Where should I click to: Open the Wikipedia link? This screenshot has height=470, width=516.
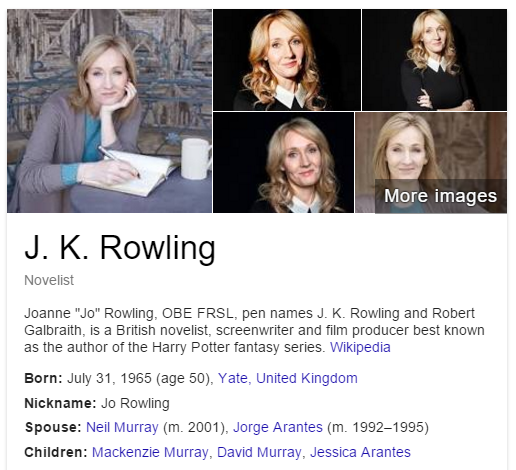coord(360,347)
